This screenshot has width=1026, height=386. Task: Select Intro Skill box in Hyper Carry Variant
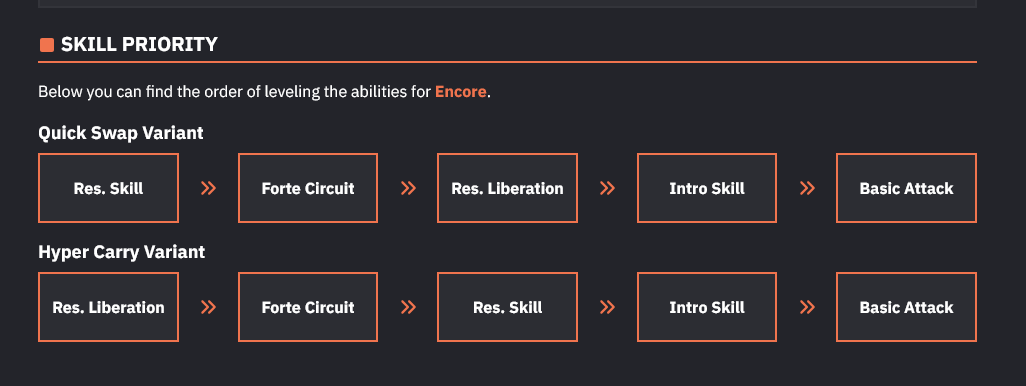[x=707, y=307]
